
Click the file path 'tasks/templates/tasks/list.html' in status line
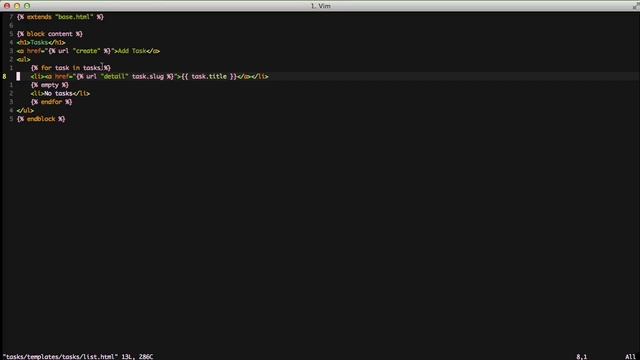coord(60,357)
